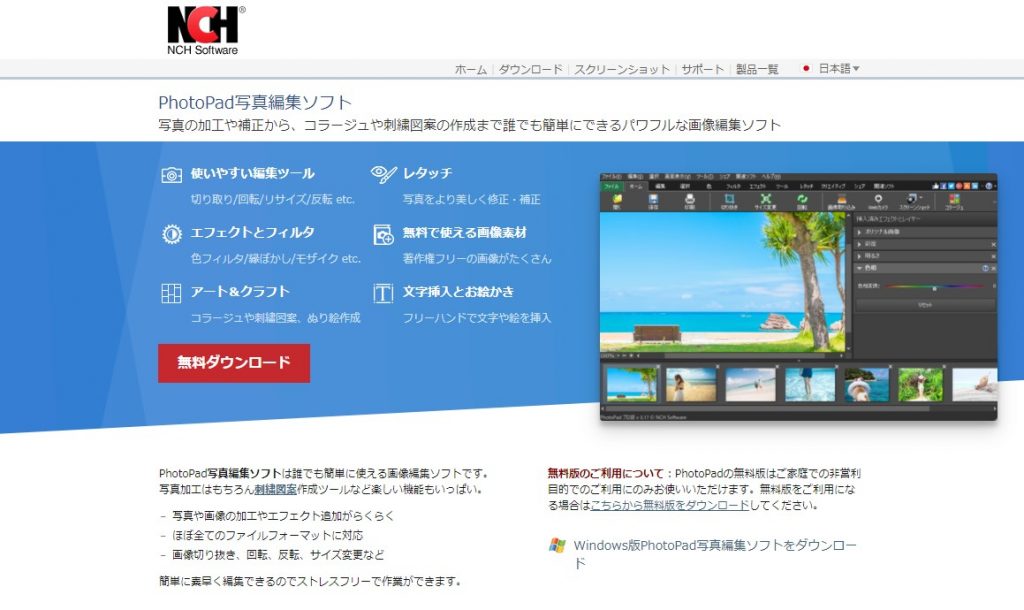
Task: Click the リセット button in the 色相 panel
Action: tap(925, 305)
